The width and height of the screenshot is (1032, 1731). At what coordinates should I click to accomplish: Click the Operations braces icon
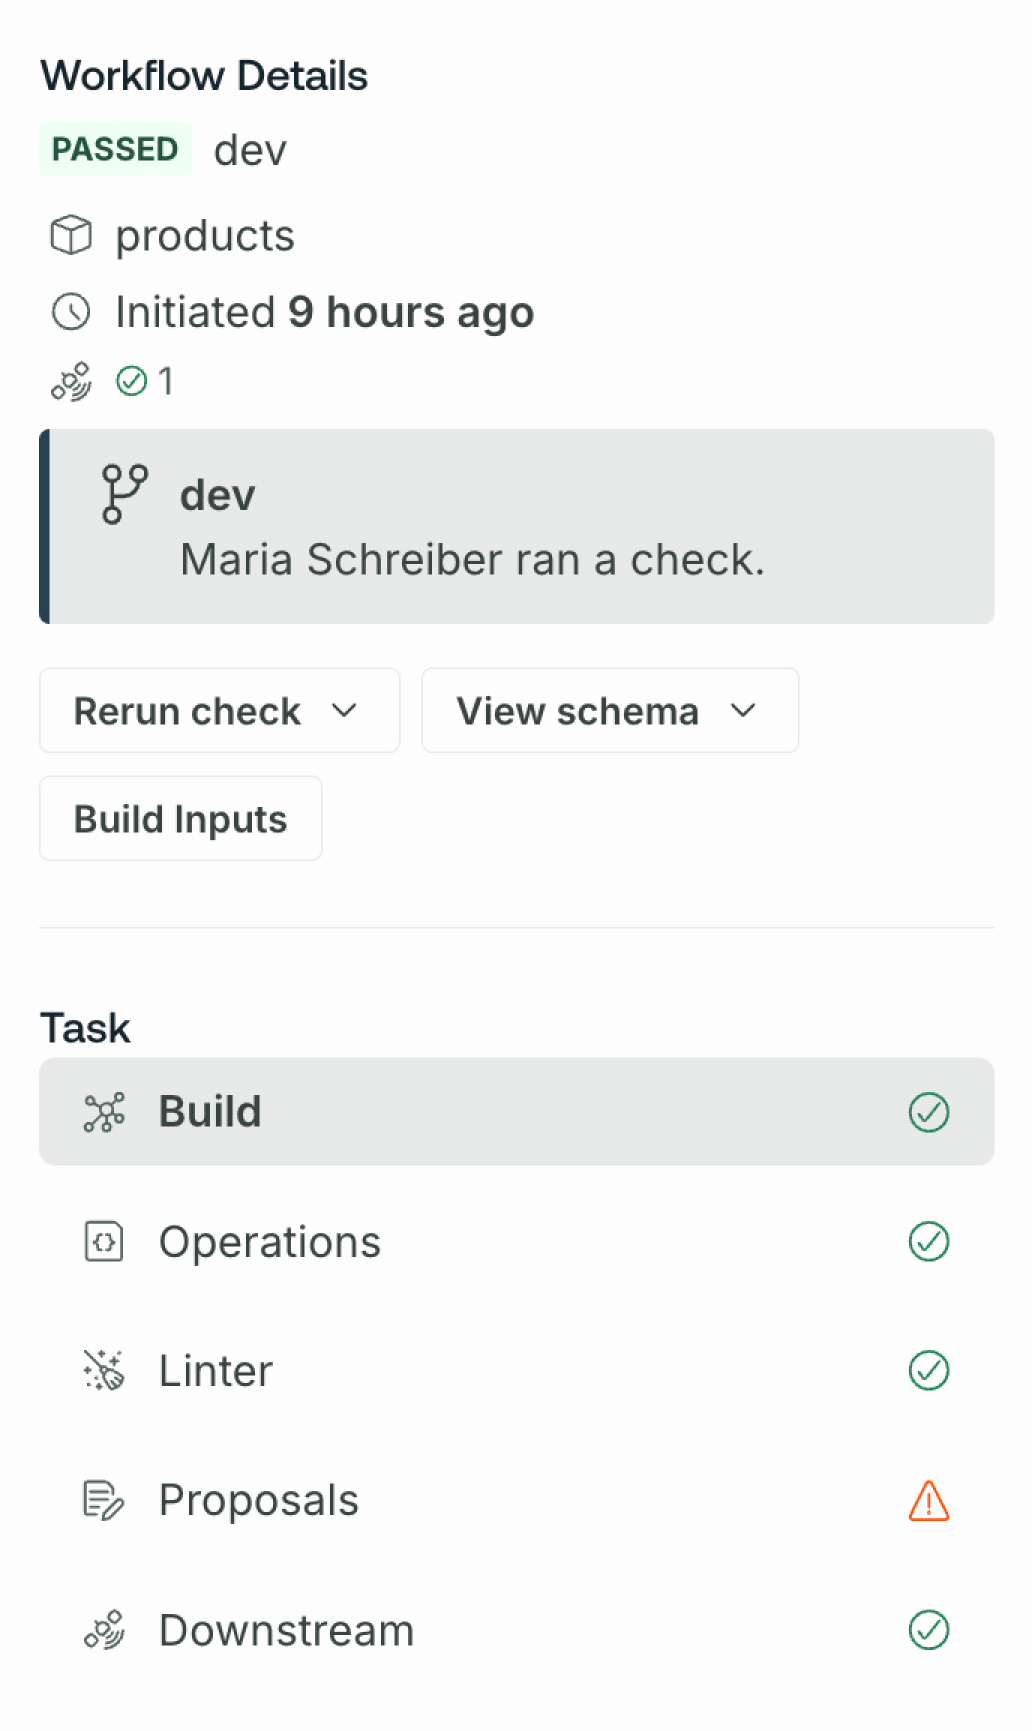(x=104, y=1242)
